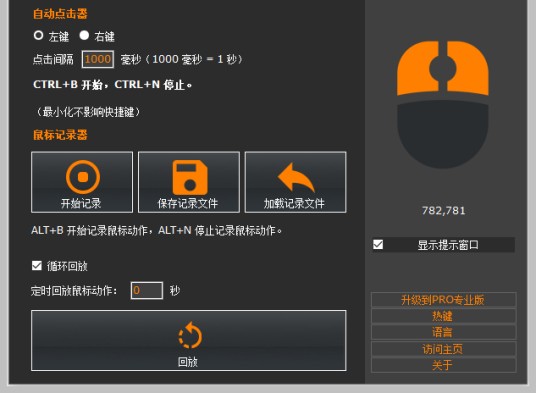Viewport: 536px width, 393px height.
Task: Toggle the 循环回放 checkbox
Action: coord(37,266)
